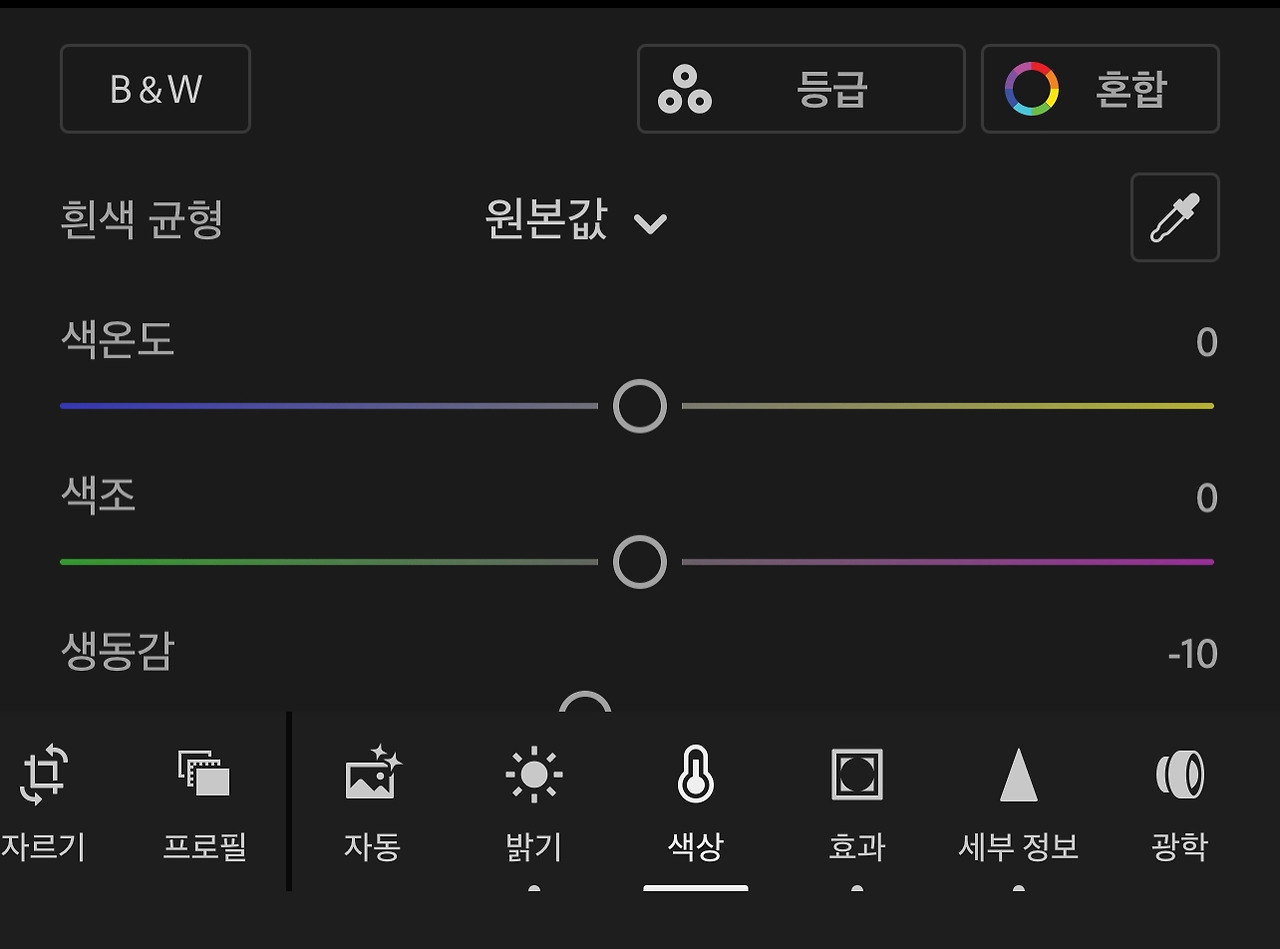Click the 색온도 temperature slider handle
1280x949 pixels.
[639, 406]
